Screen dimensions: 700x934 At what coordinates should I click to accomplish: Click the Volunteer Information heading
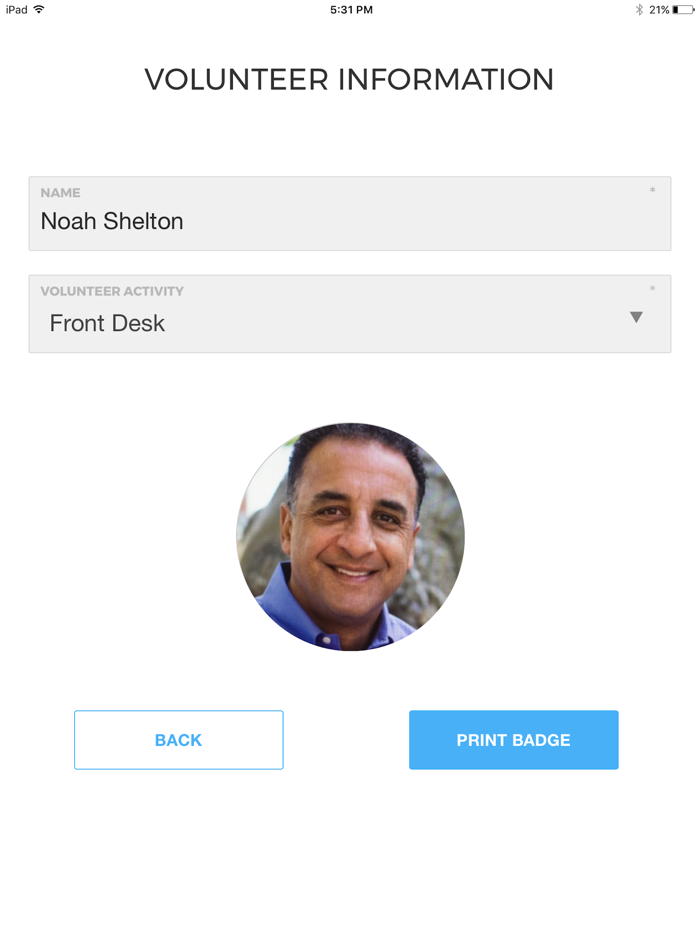350,80
